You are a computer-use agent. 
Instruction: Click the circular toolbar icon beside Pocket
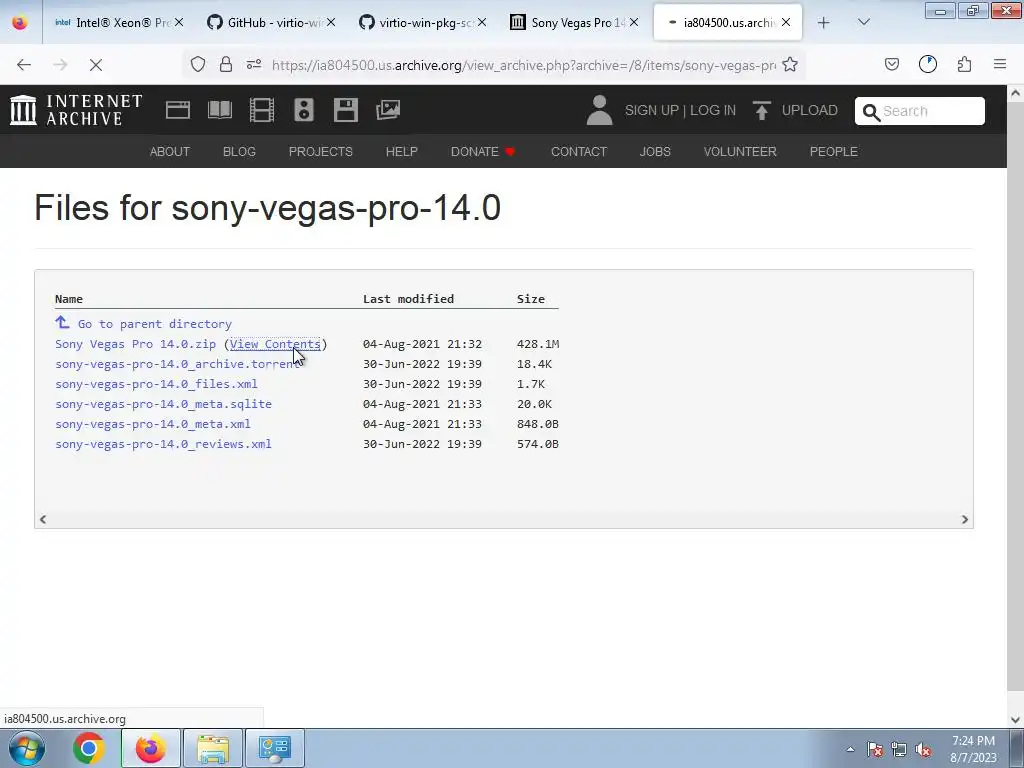928,64
